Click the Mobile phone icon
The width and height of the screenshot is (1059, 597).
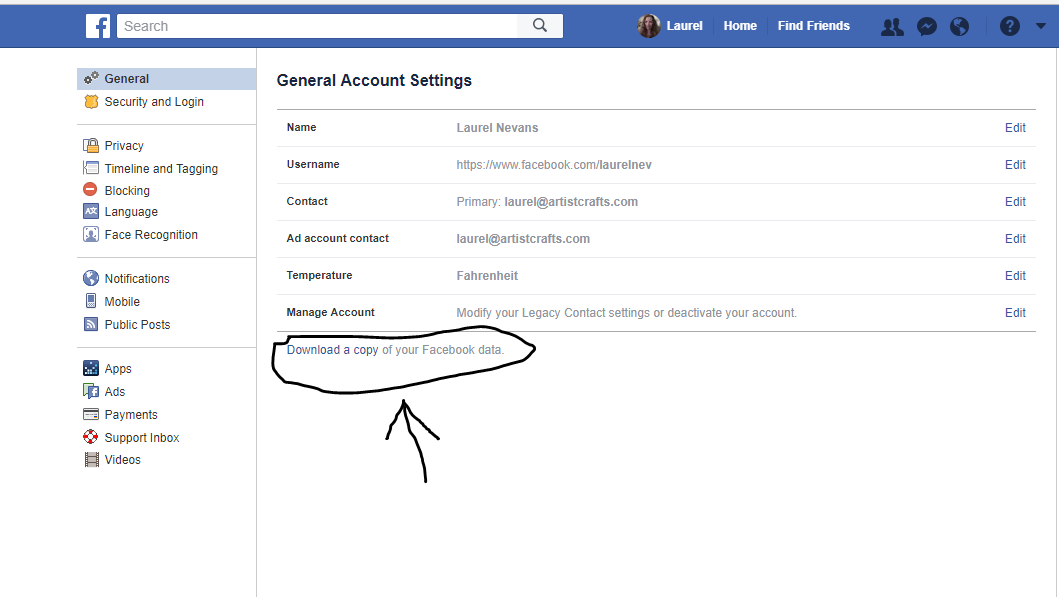tap(91, 301)
